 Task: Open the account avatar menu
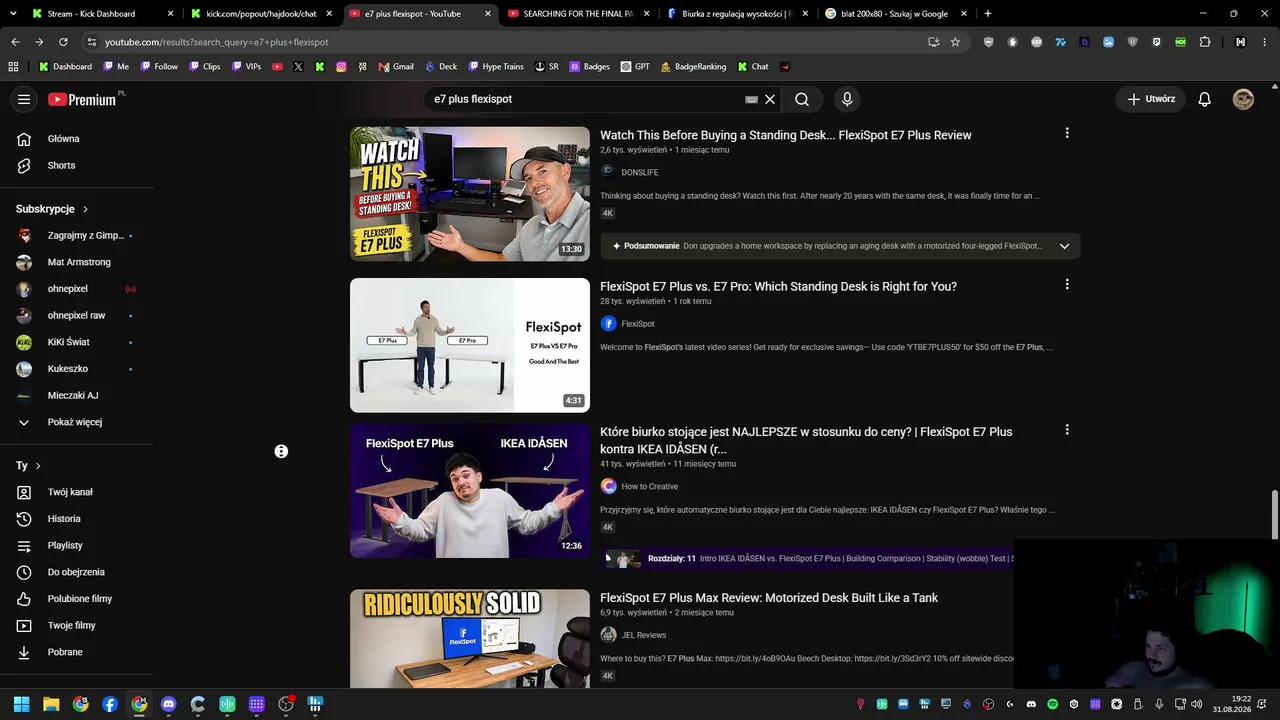click(x=1243, y=99)
